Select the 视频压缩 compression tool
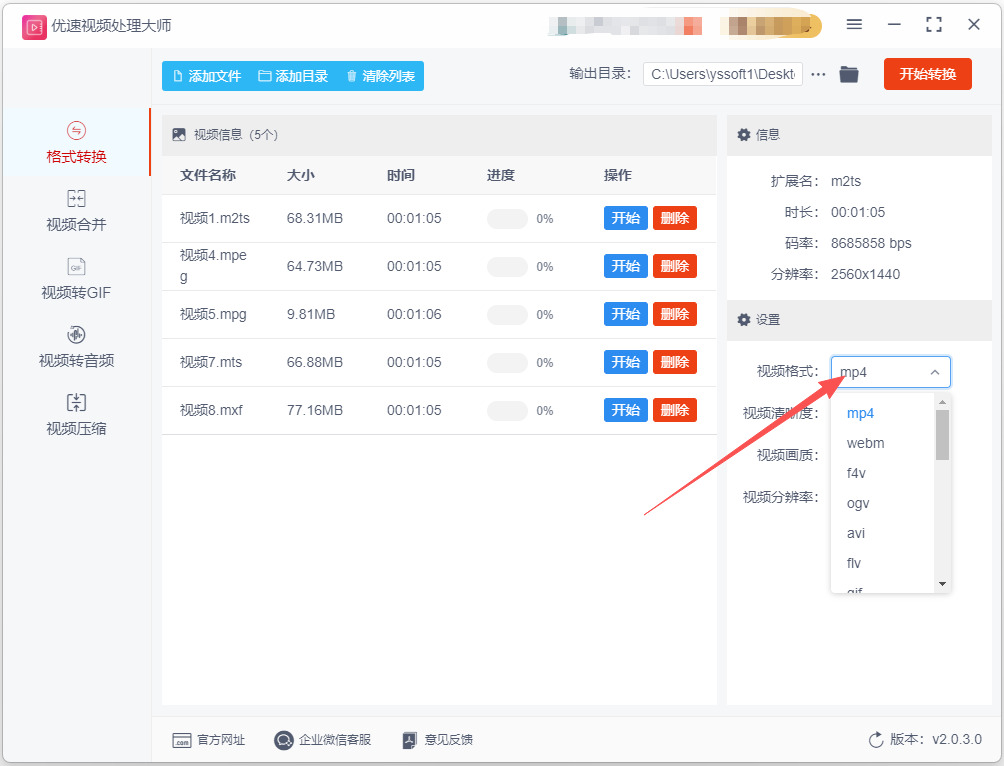Screen dimensions: 1004x766 (x=76, y=415)
